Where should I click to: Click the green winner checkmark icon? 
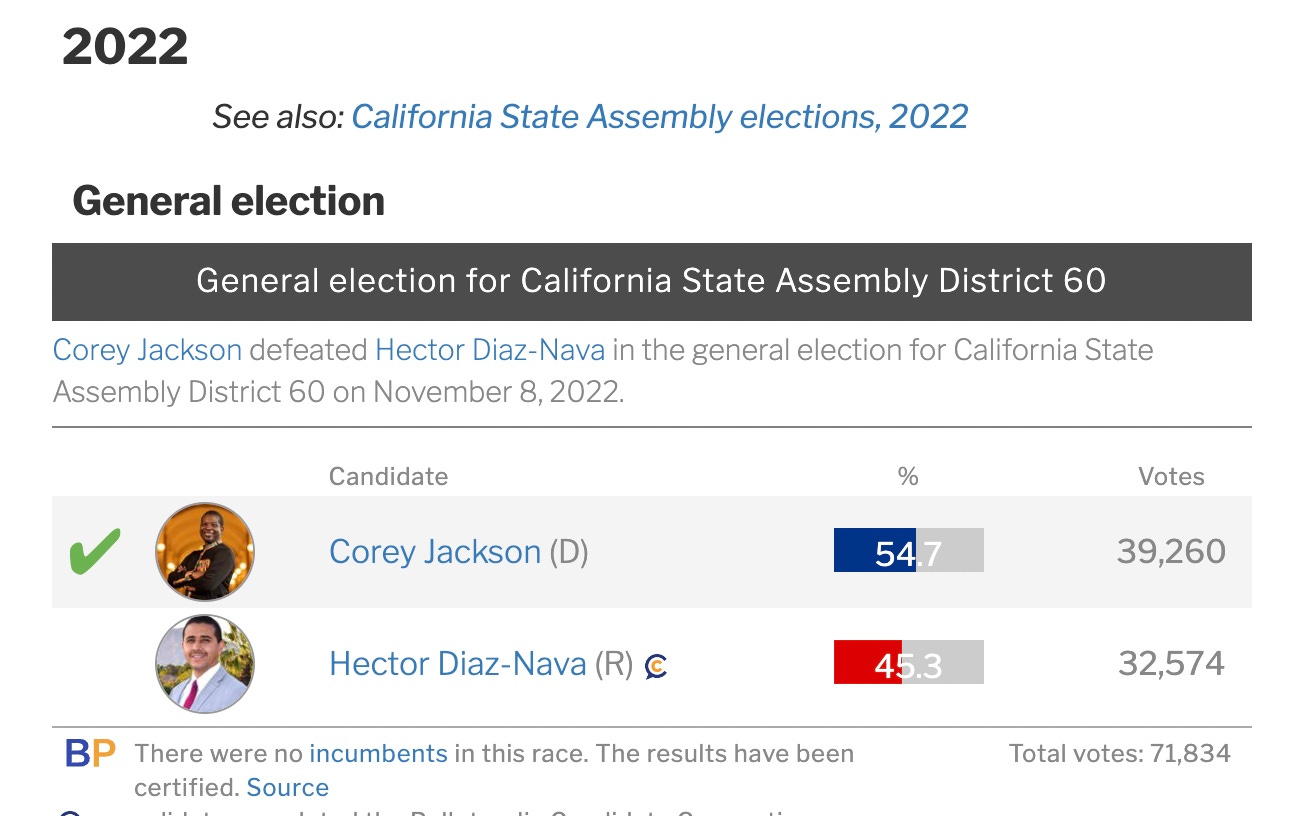click(x=95, y=551)
